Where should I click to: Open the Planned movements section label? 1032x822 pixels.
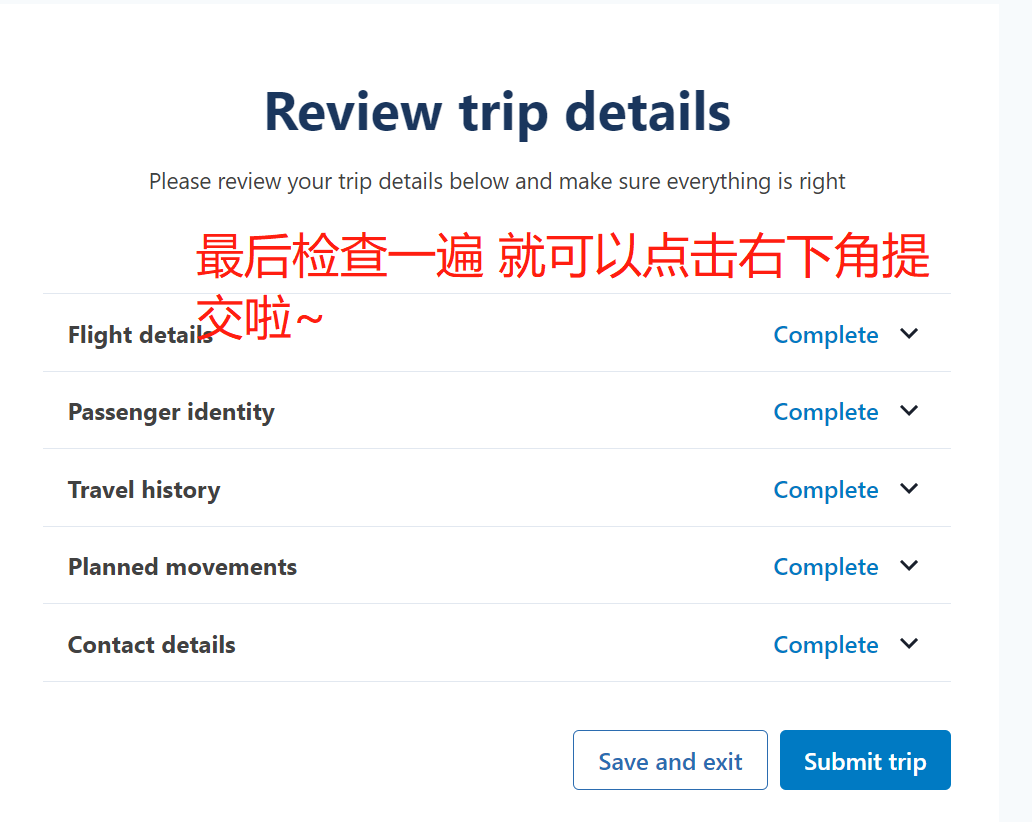tap(182, 567)
